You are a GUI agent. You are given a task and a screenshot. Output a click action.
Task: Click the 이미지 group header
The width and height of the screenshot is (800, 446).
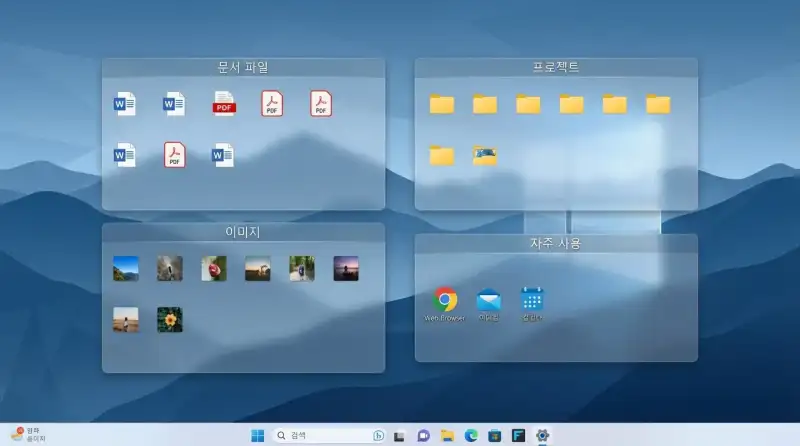[243, 232]
